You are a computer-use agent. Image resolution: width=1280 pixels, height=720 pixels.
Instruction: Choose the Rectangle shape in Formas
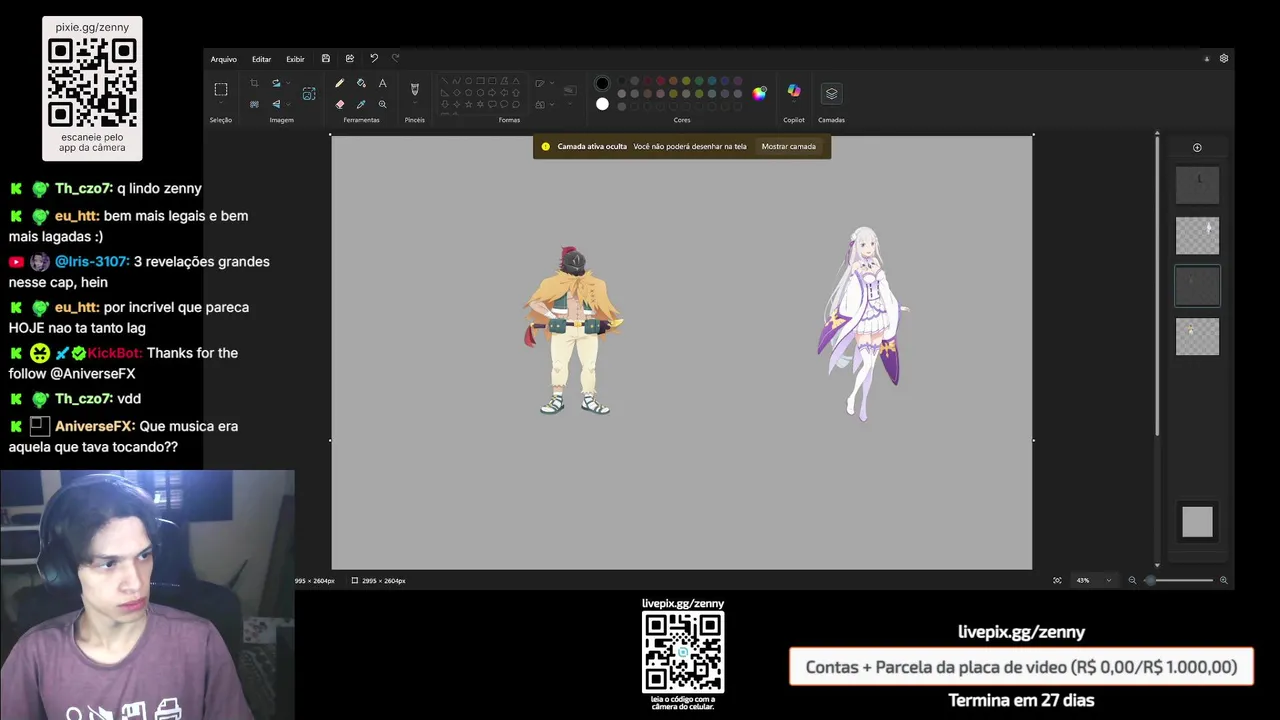tap(480, 81)
